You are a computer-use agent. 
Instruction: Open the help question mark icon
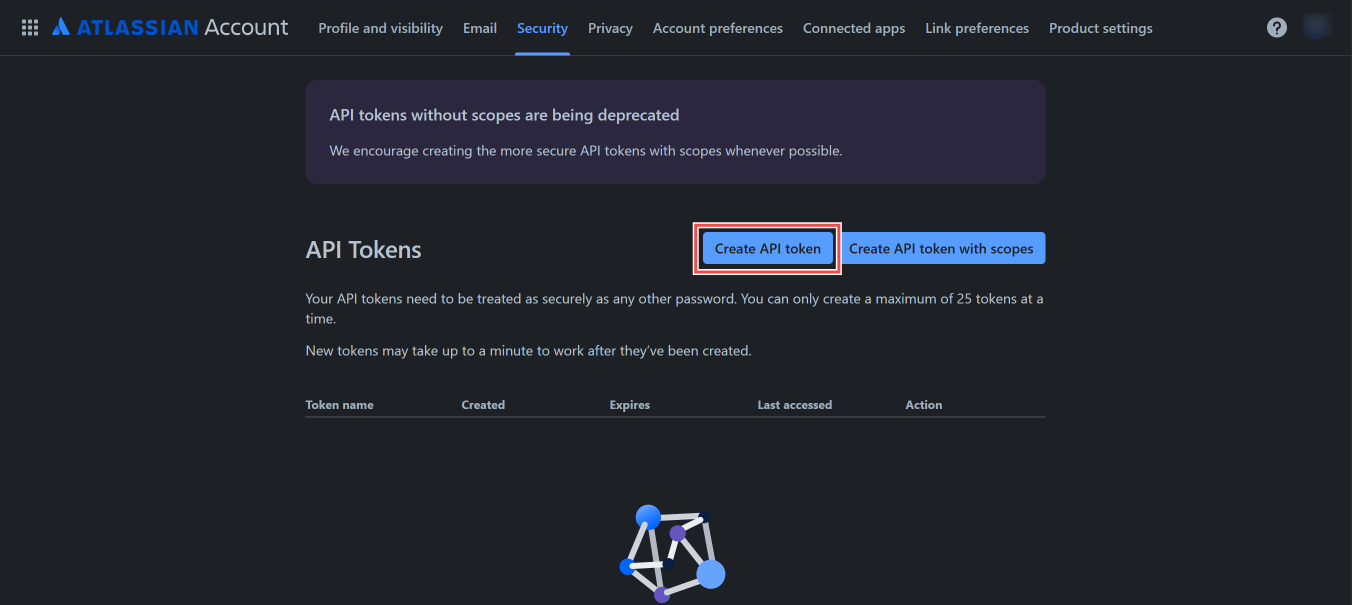(x=1276, y=27)
